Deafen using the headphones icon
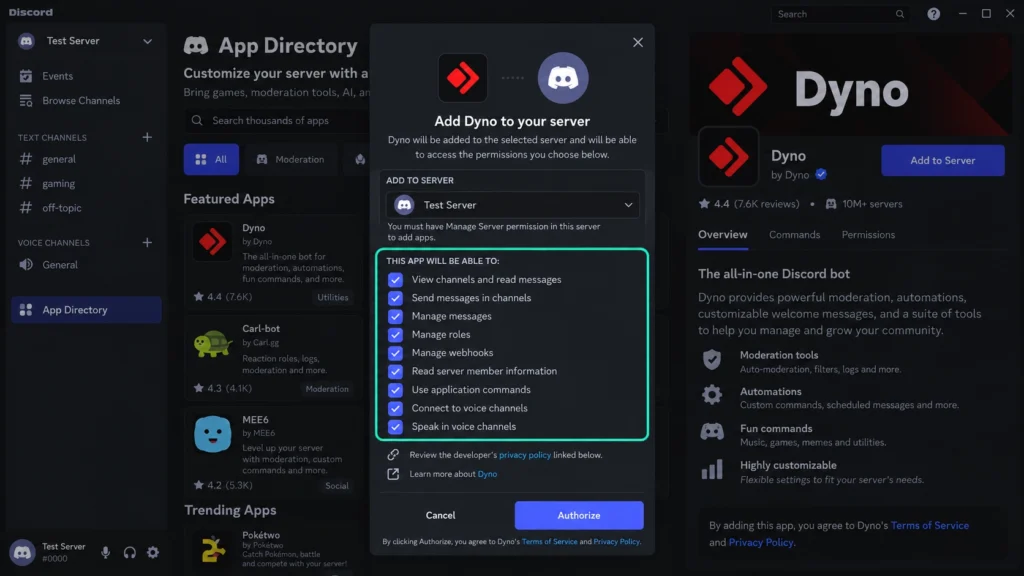The image size is (1024, 576). [x=129, y=552]
